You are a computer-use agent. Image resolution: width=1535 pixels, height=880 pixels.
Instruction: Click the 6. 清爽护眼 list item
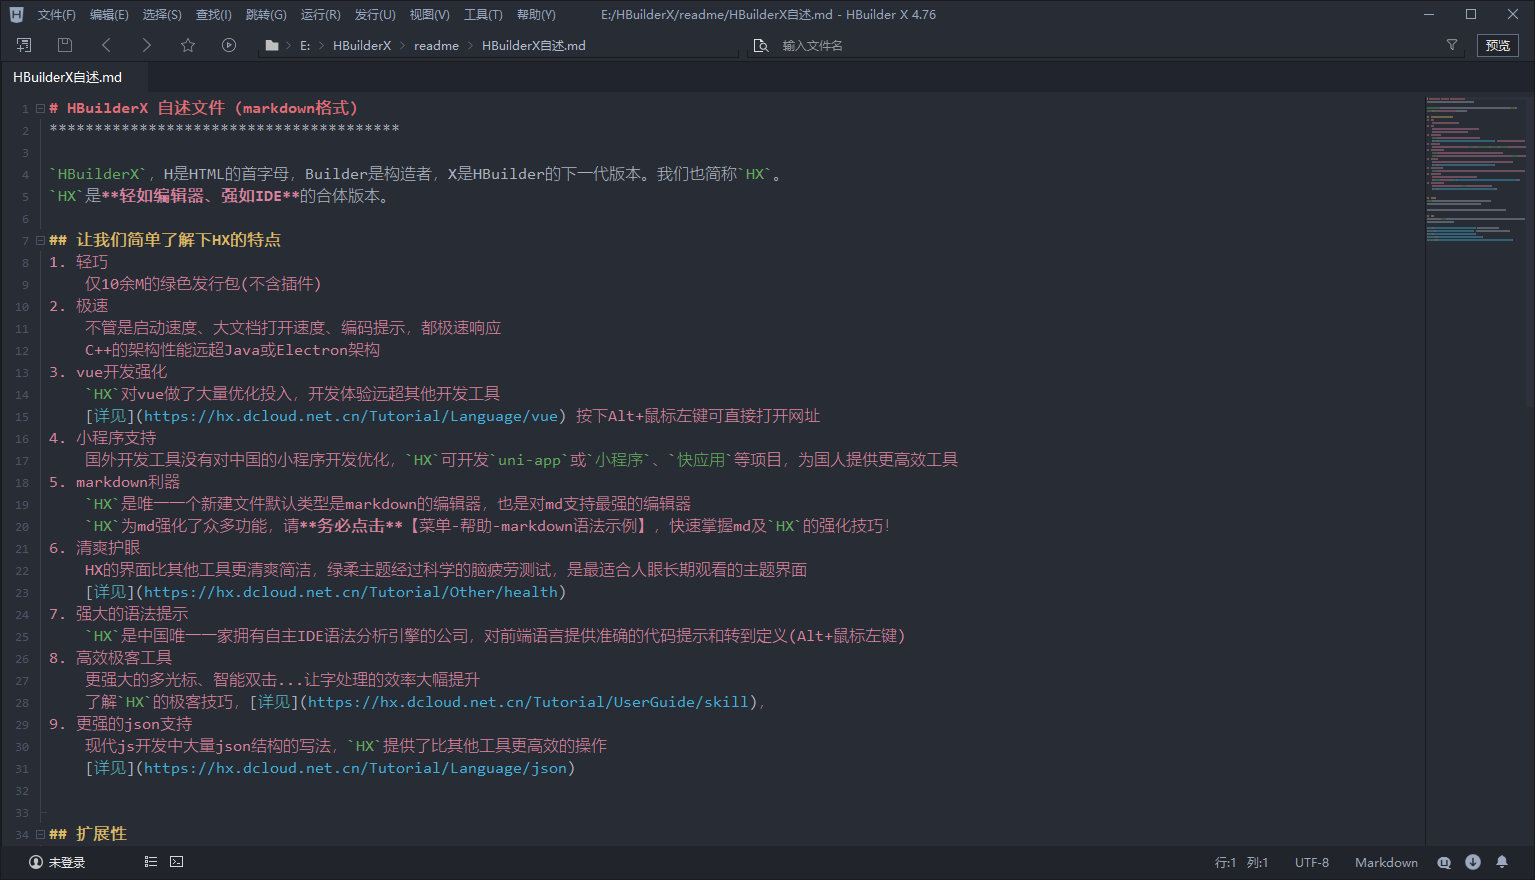[x=94, y=548]
